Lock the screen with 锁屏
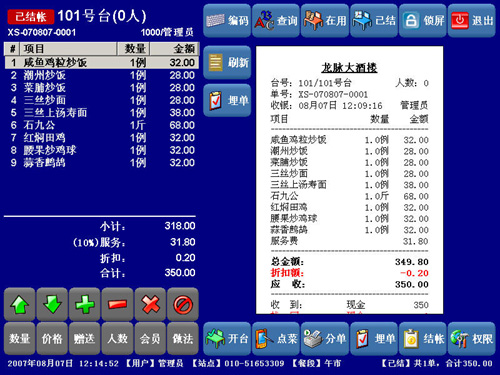The height and width of the screenshot is (375, 500). (x=423, y=21)
